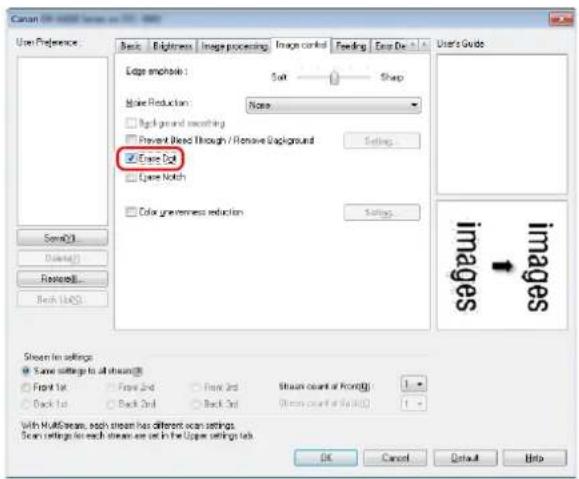Select Same settings to all streams radio
Screen dimensions: 579x479
26,371
